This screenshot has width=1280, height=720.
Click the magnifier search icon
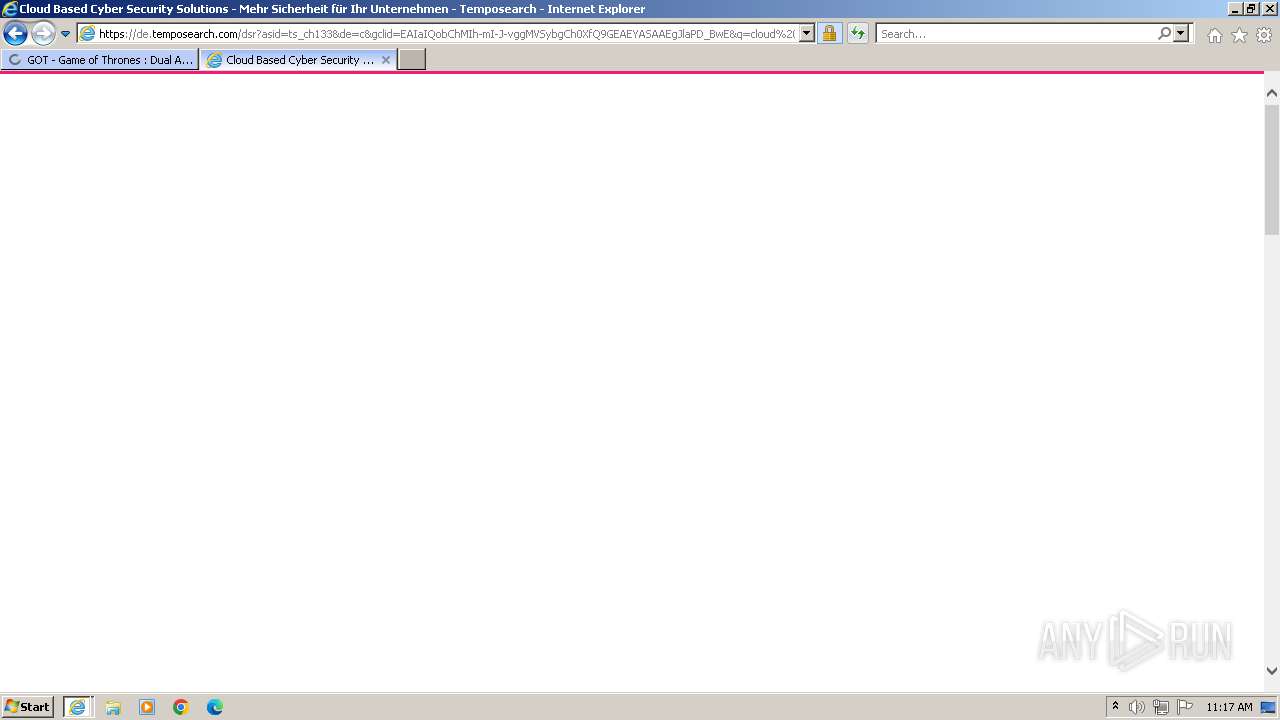[x=1164, y=34]
